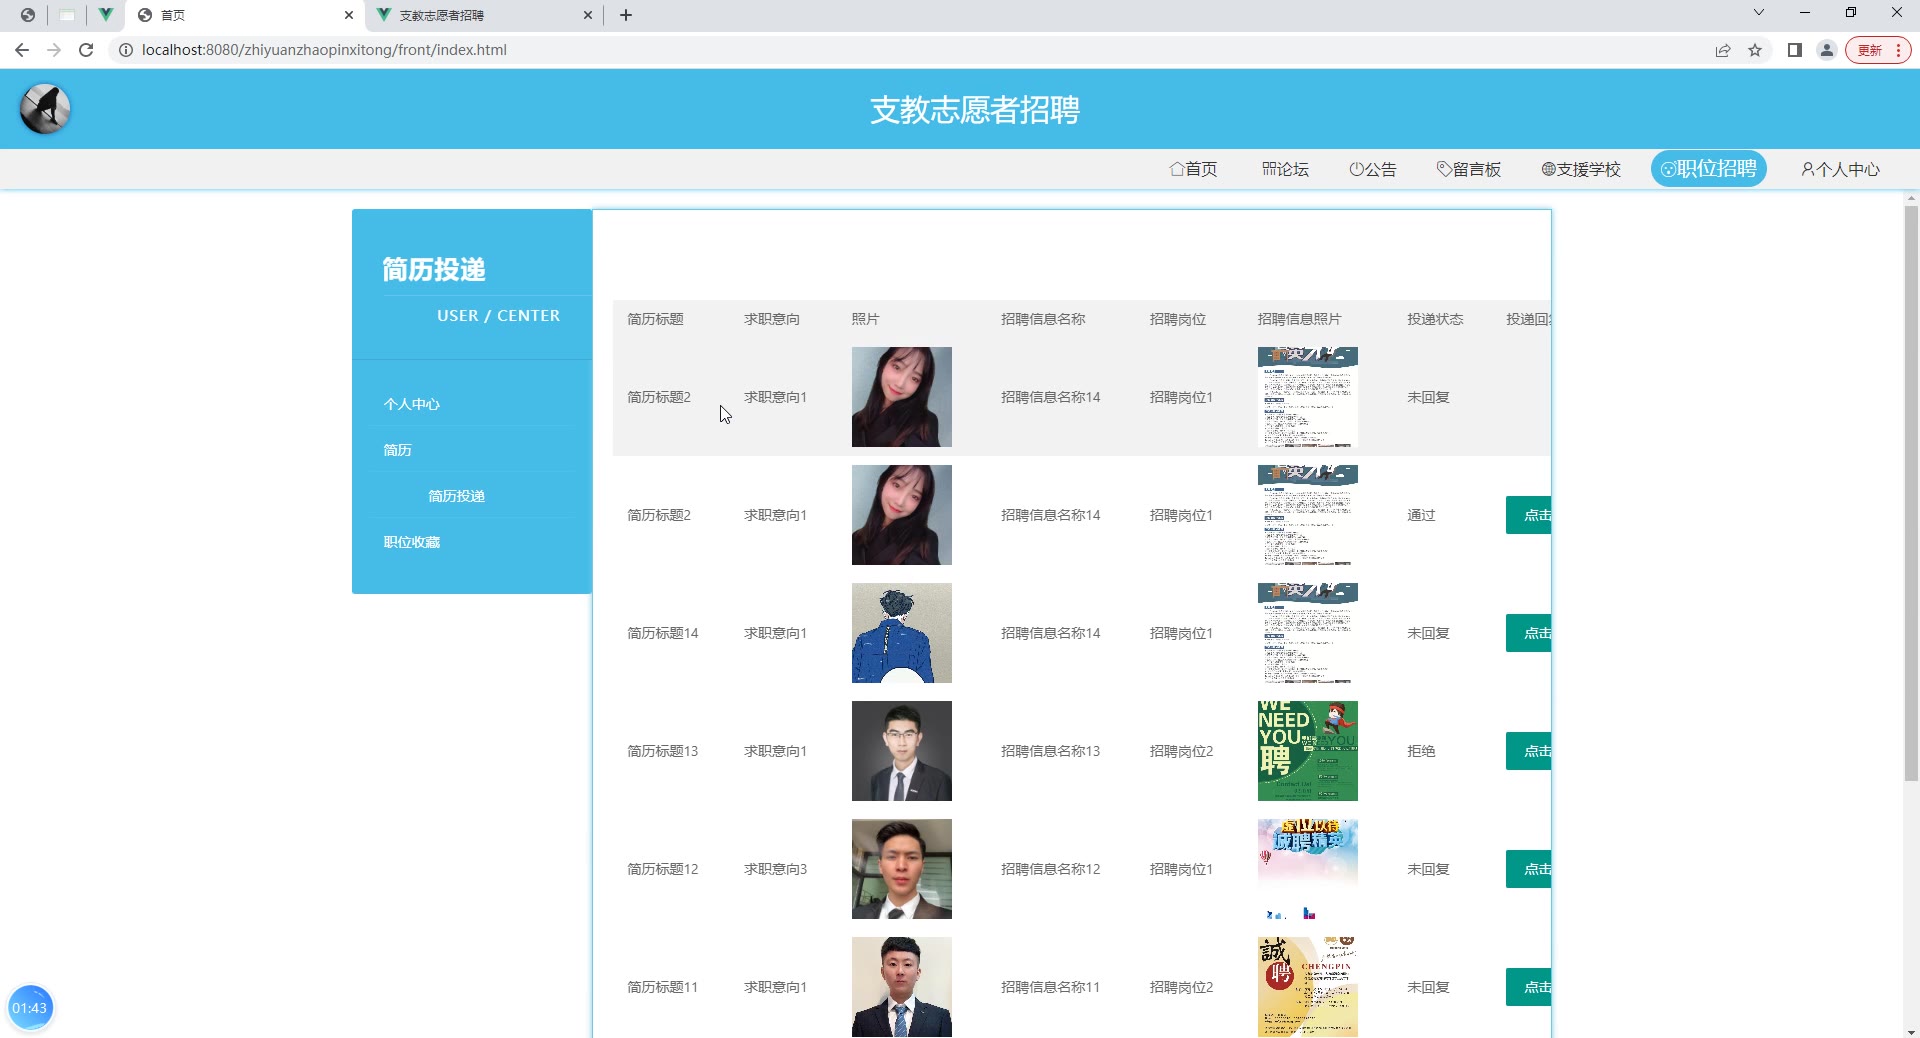Click the site logo avatar in header
The width and height of the screenshot is (1920, 1038).
(x=45, y=109)
